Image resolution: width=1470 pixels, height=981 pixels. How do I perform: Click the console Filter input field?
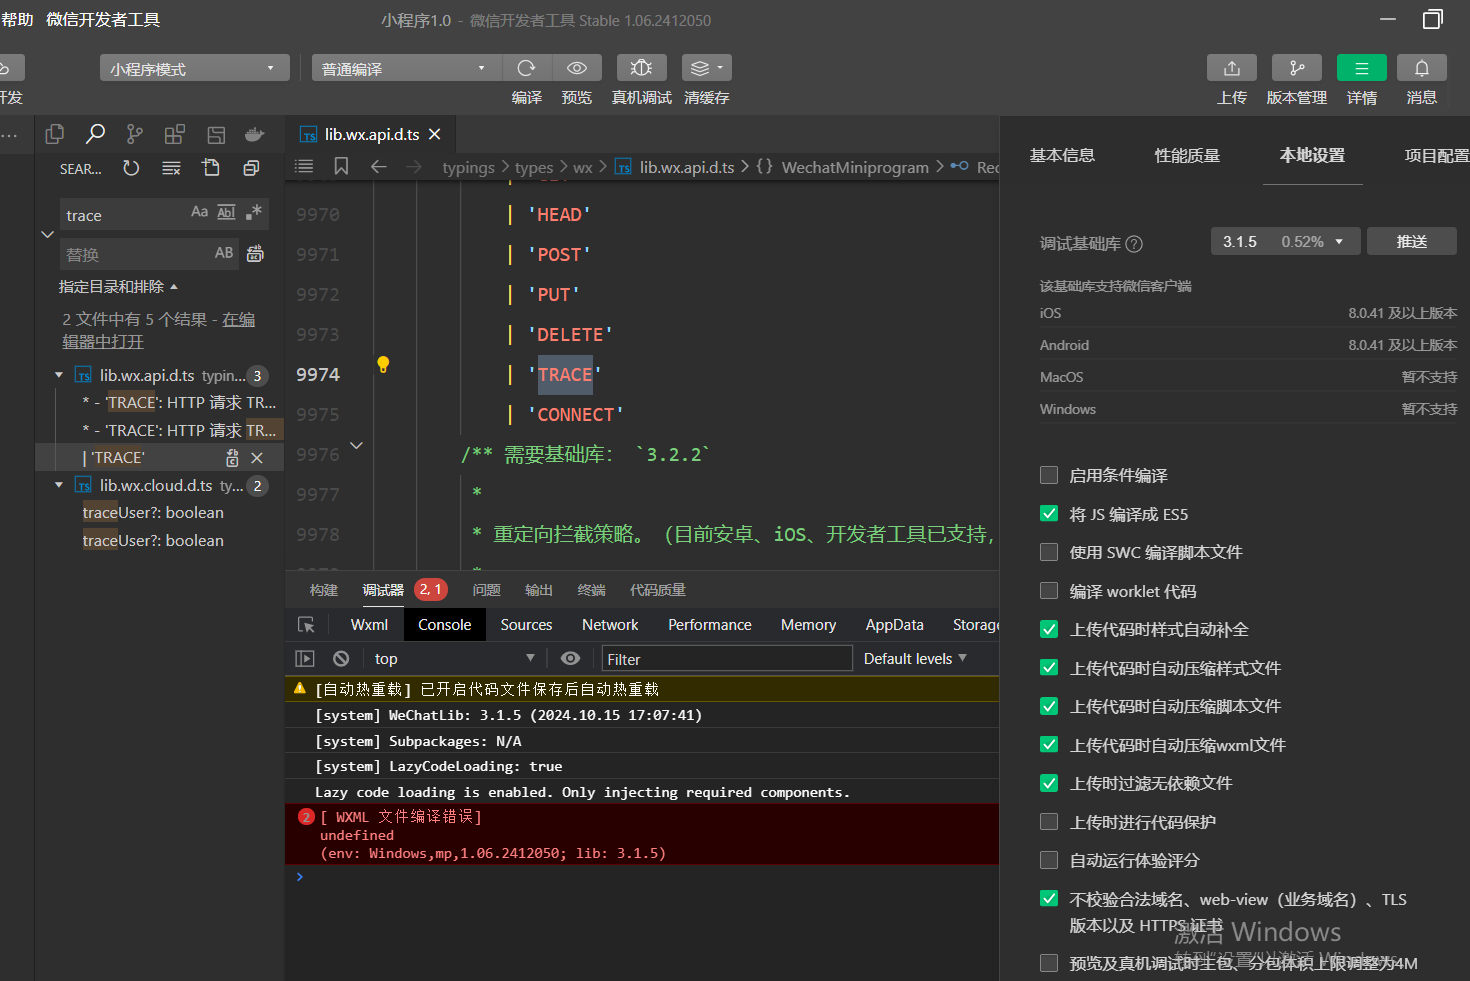pos(727,658)
